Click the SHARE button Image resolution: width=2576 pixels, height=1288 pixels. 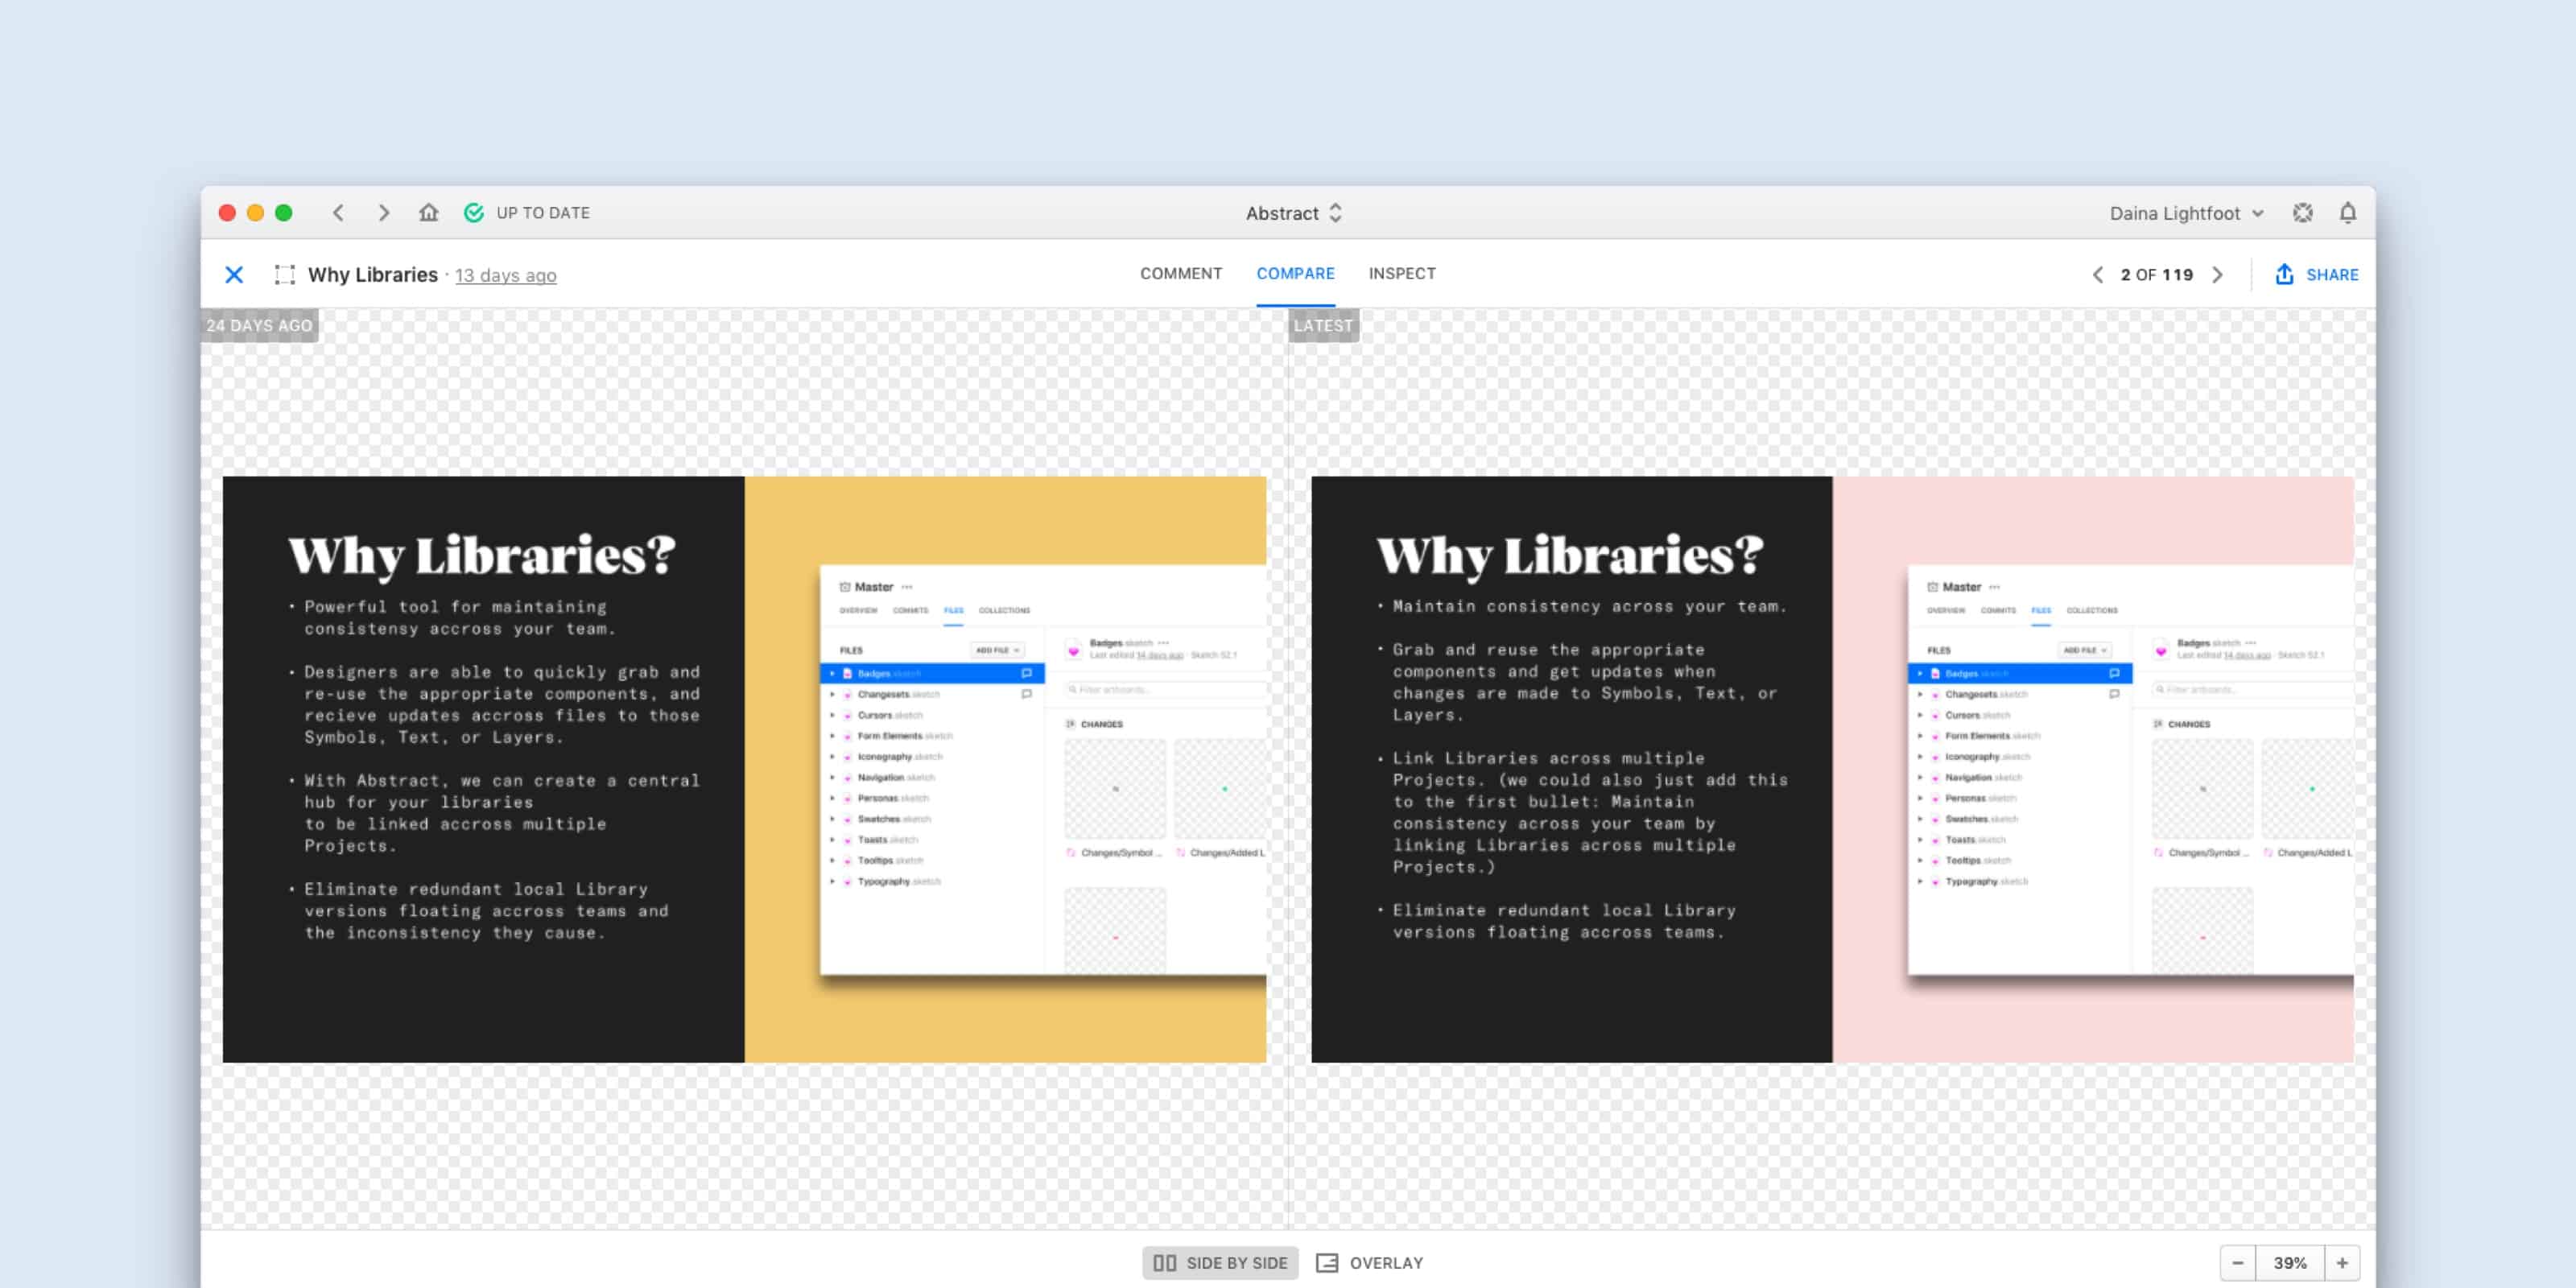point(2320,275)
